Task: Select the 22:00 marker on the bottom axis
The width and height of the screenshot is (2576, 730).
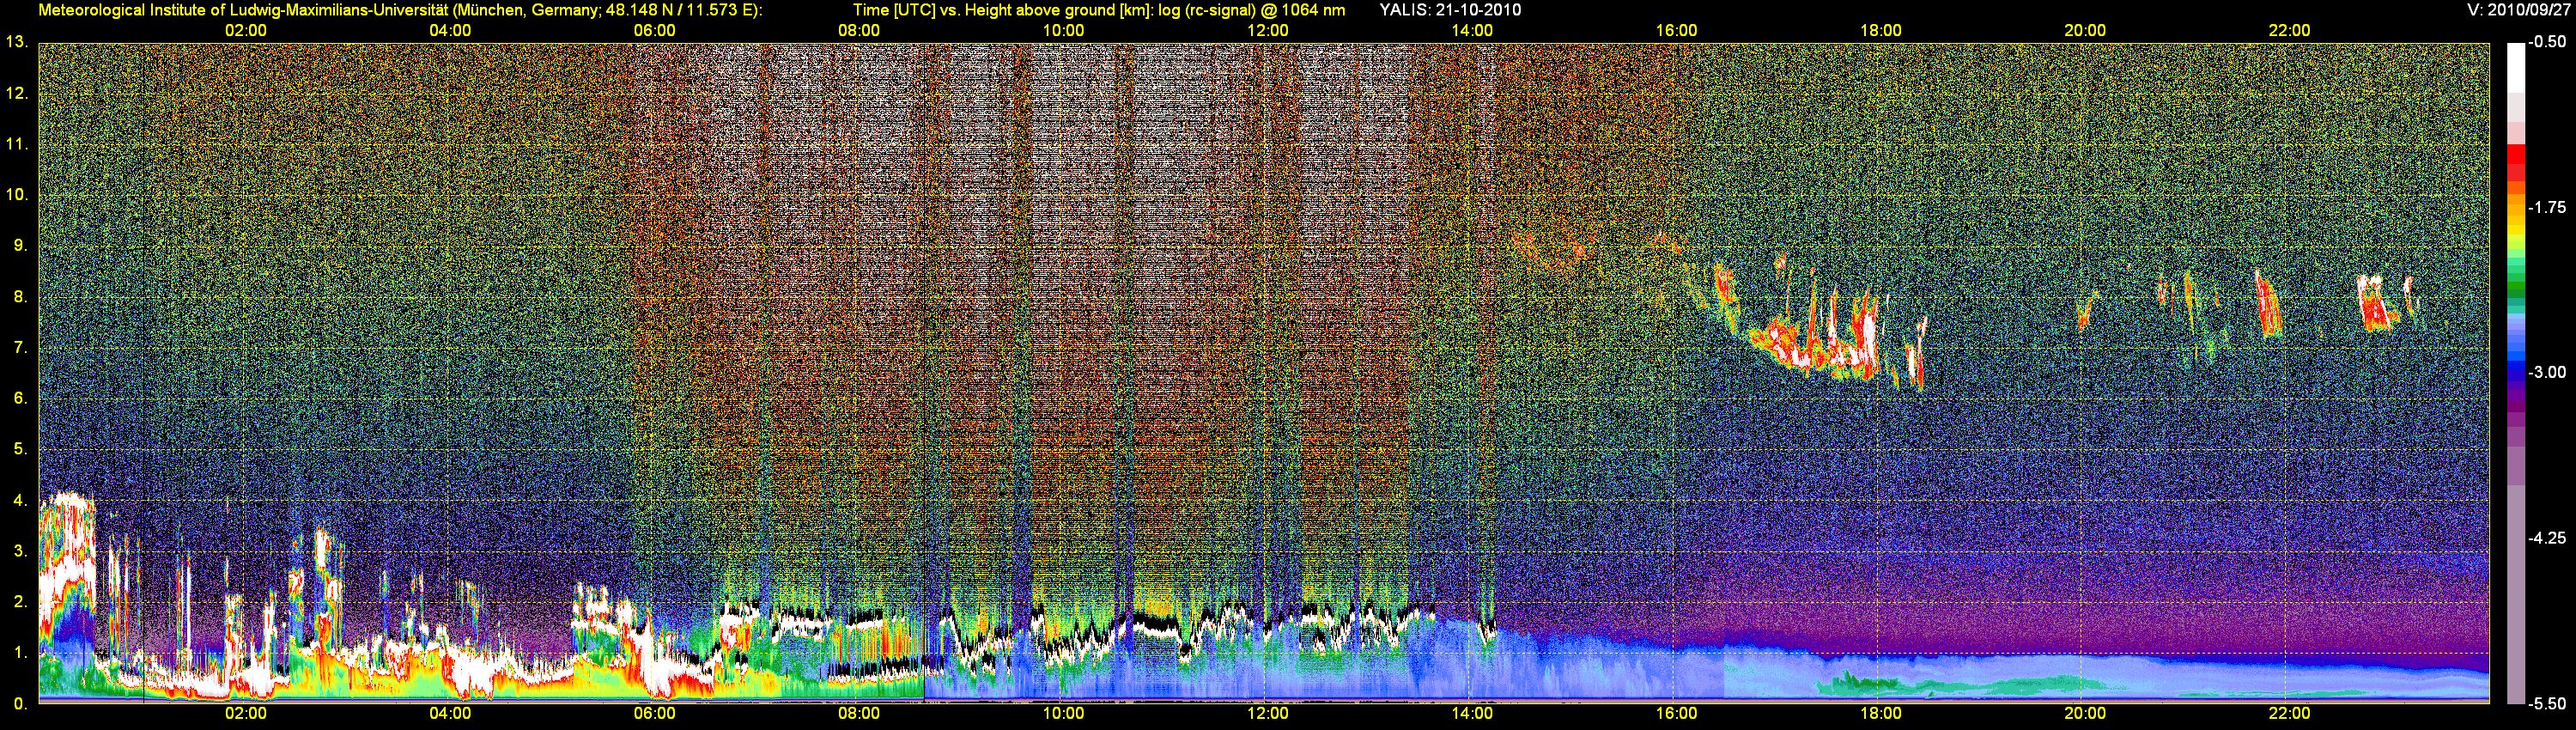Action: [2289, 713]
